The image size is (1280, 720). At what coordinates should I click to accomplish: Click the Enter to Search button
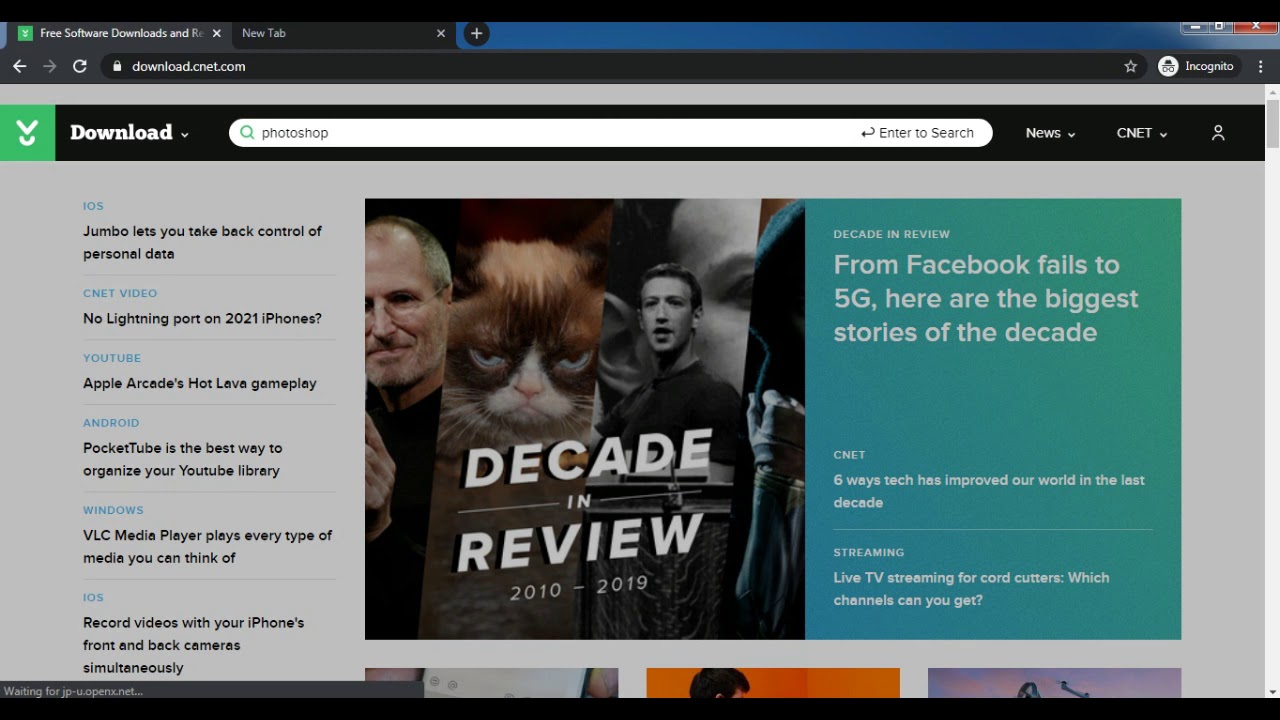(x=917, y=133)
